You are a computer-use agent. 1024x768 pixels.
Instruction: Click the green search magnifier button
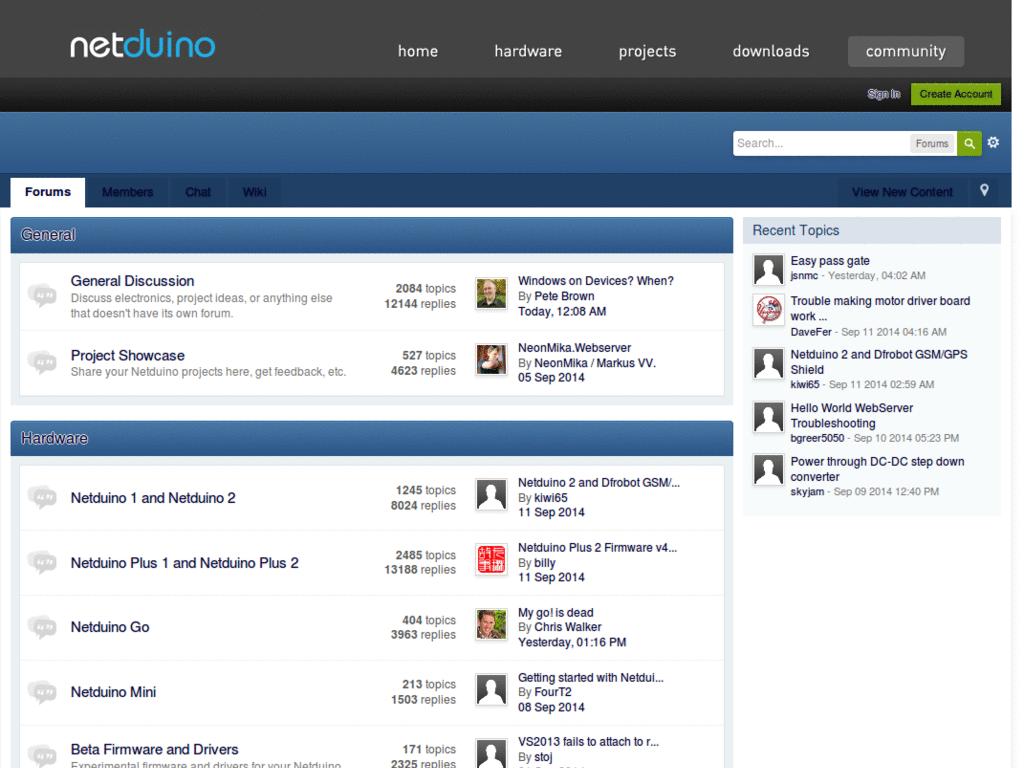(x=969, y=143)
